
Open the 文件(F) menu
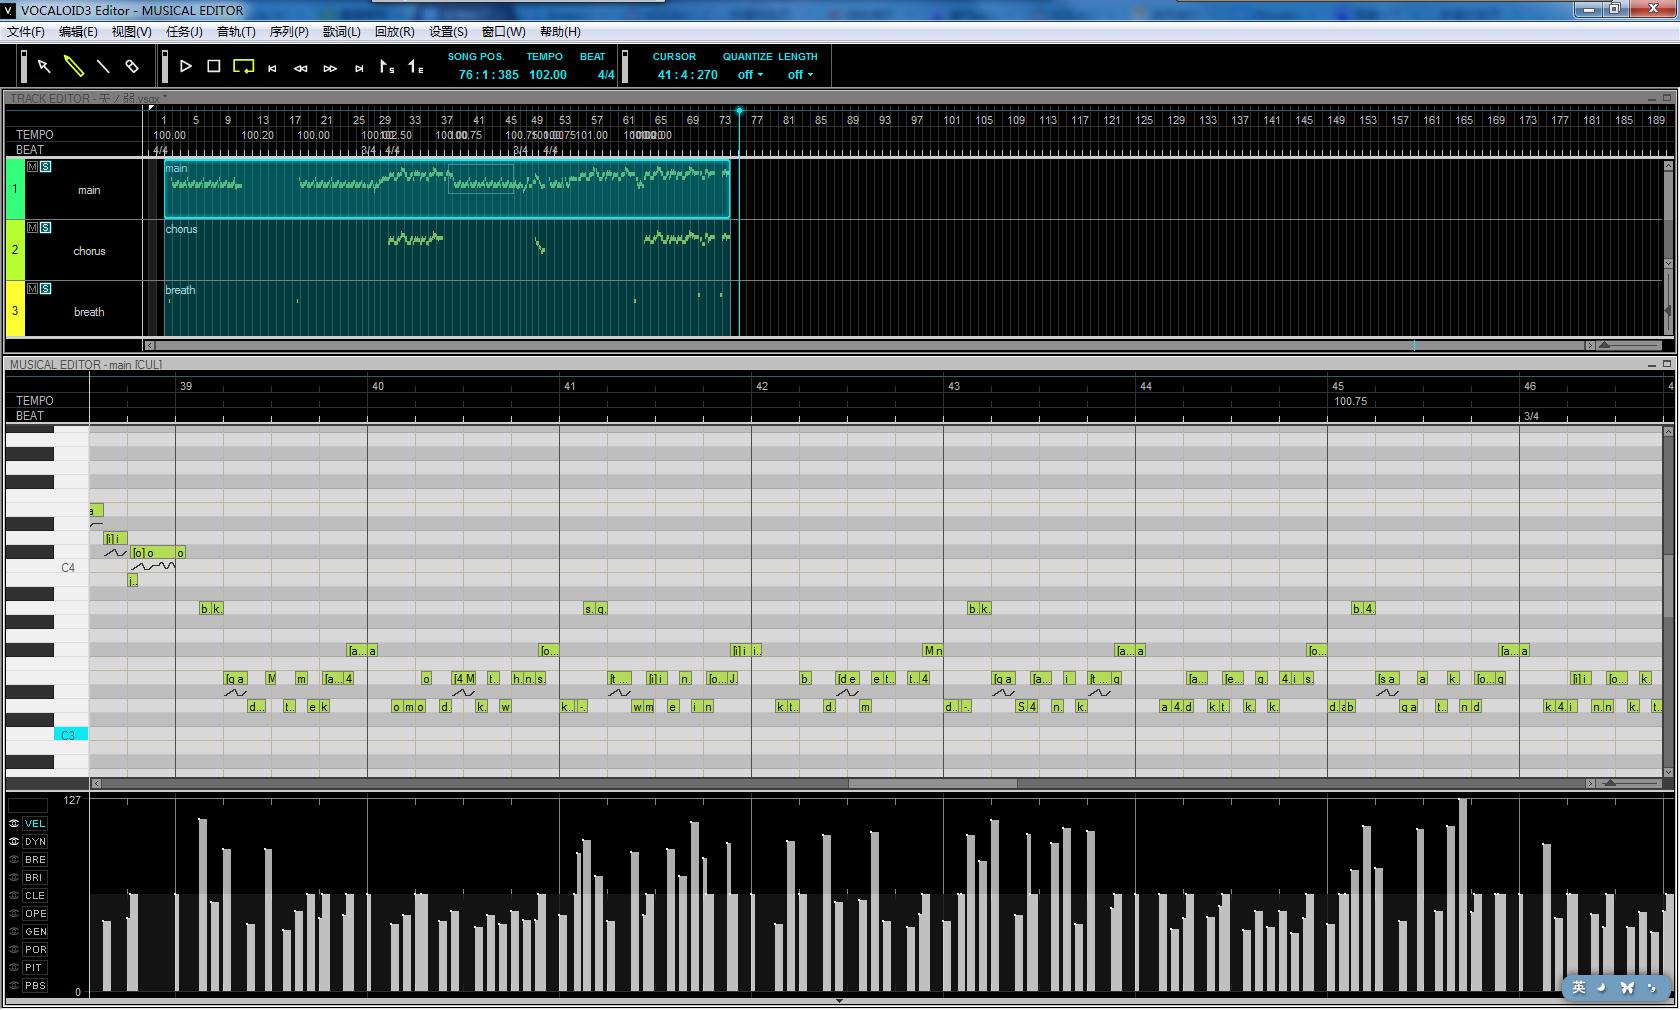pyautogui.click(x=26, y=32)
